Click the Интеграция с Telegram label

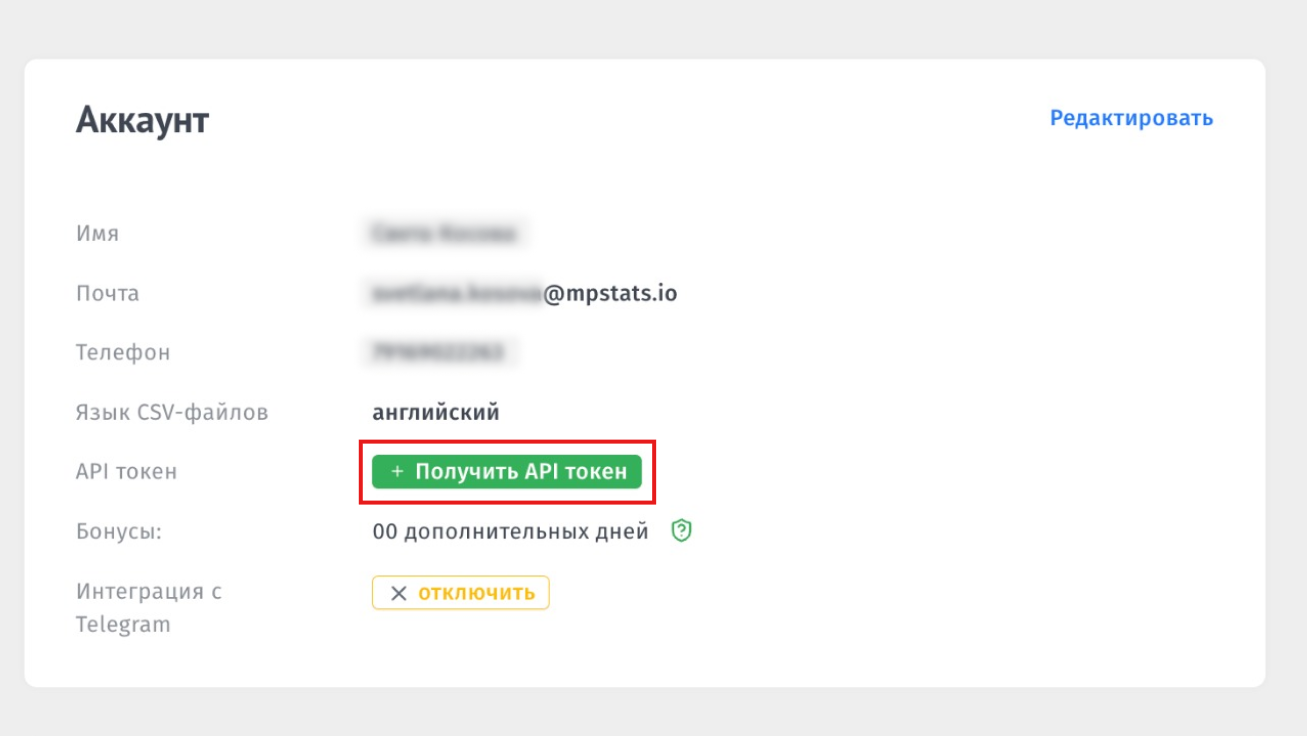tap(149, 608)
